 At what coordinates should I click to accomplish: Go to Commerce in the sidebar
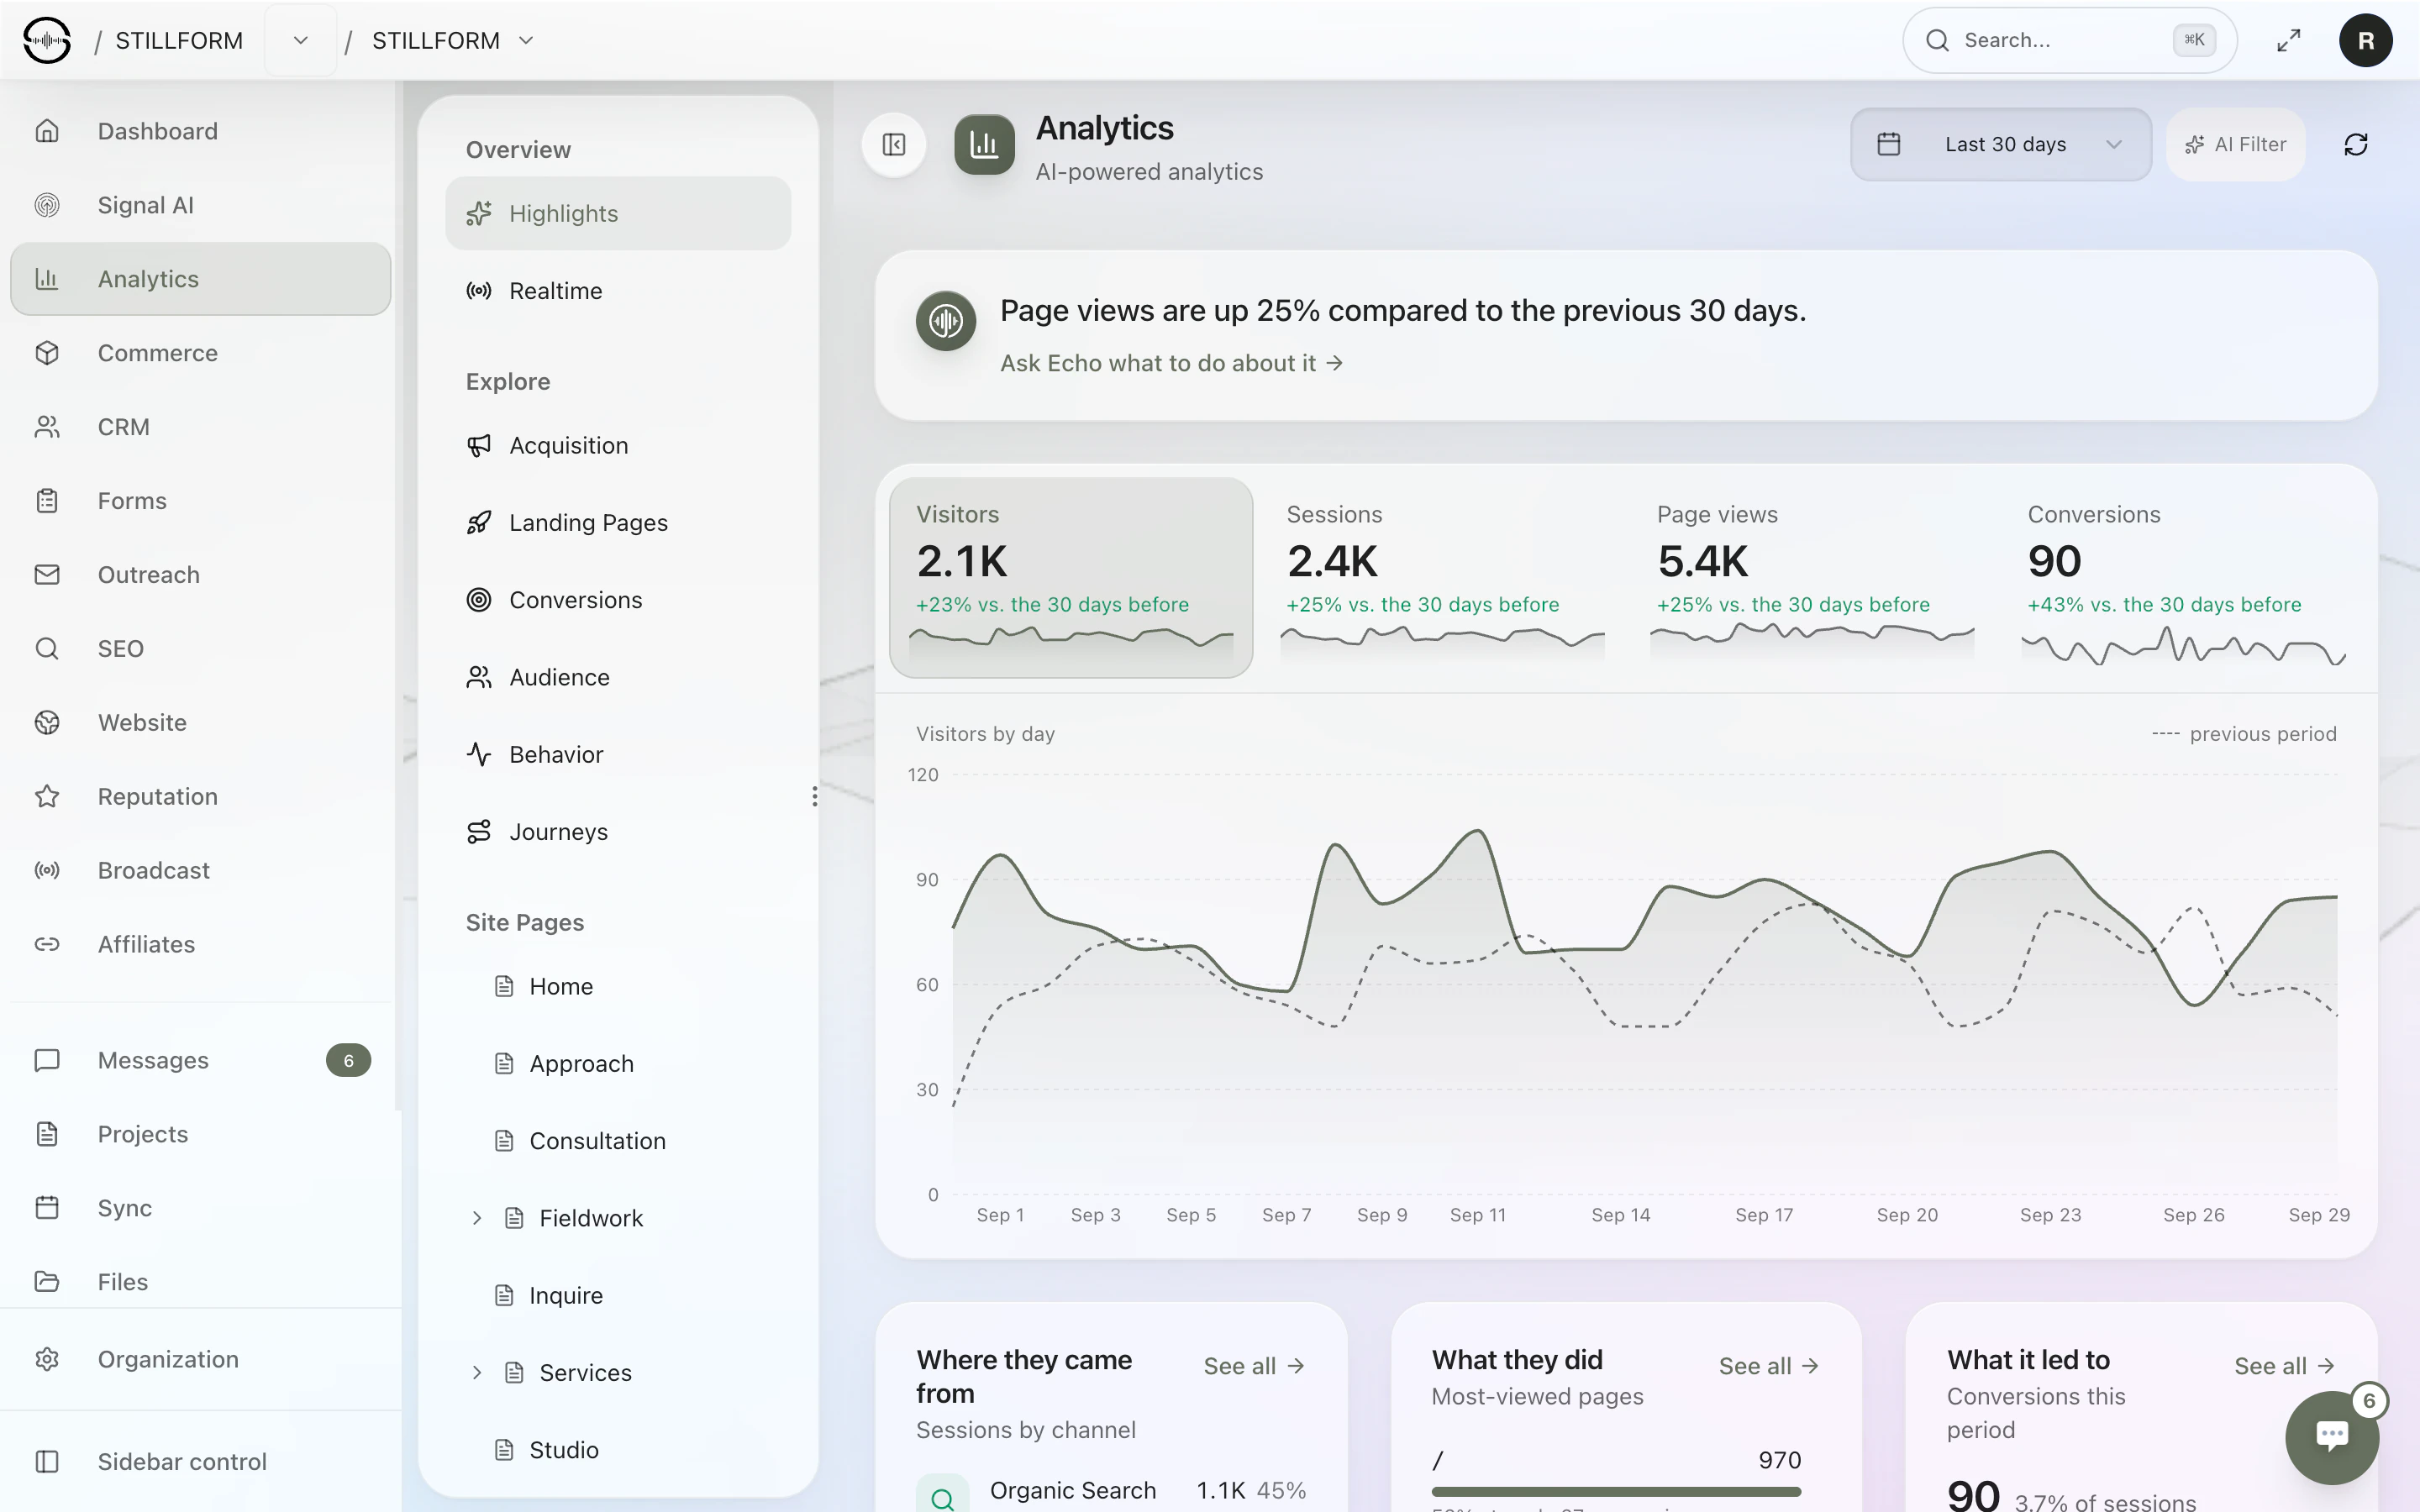[x=200, y=353]
